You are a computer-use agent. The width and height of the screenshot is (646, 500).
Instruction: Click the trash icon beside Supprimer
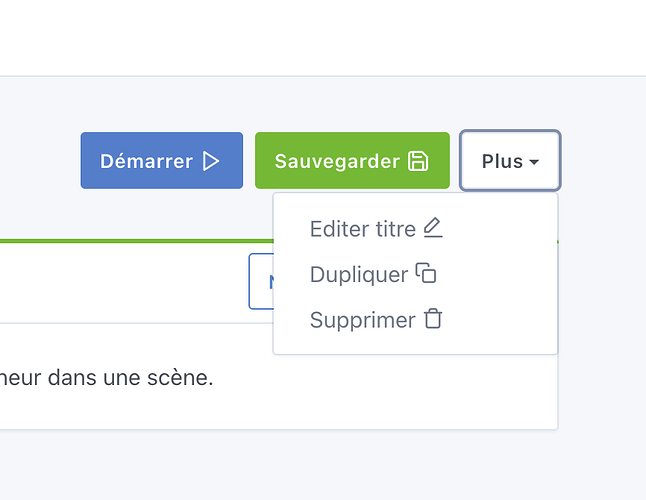[x=432, y=320]
